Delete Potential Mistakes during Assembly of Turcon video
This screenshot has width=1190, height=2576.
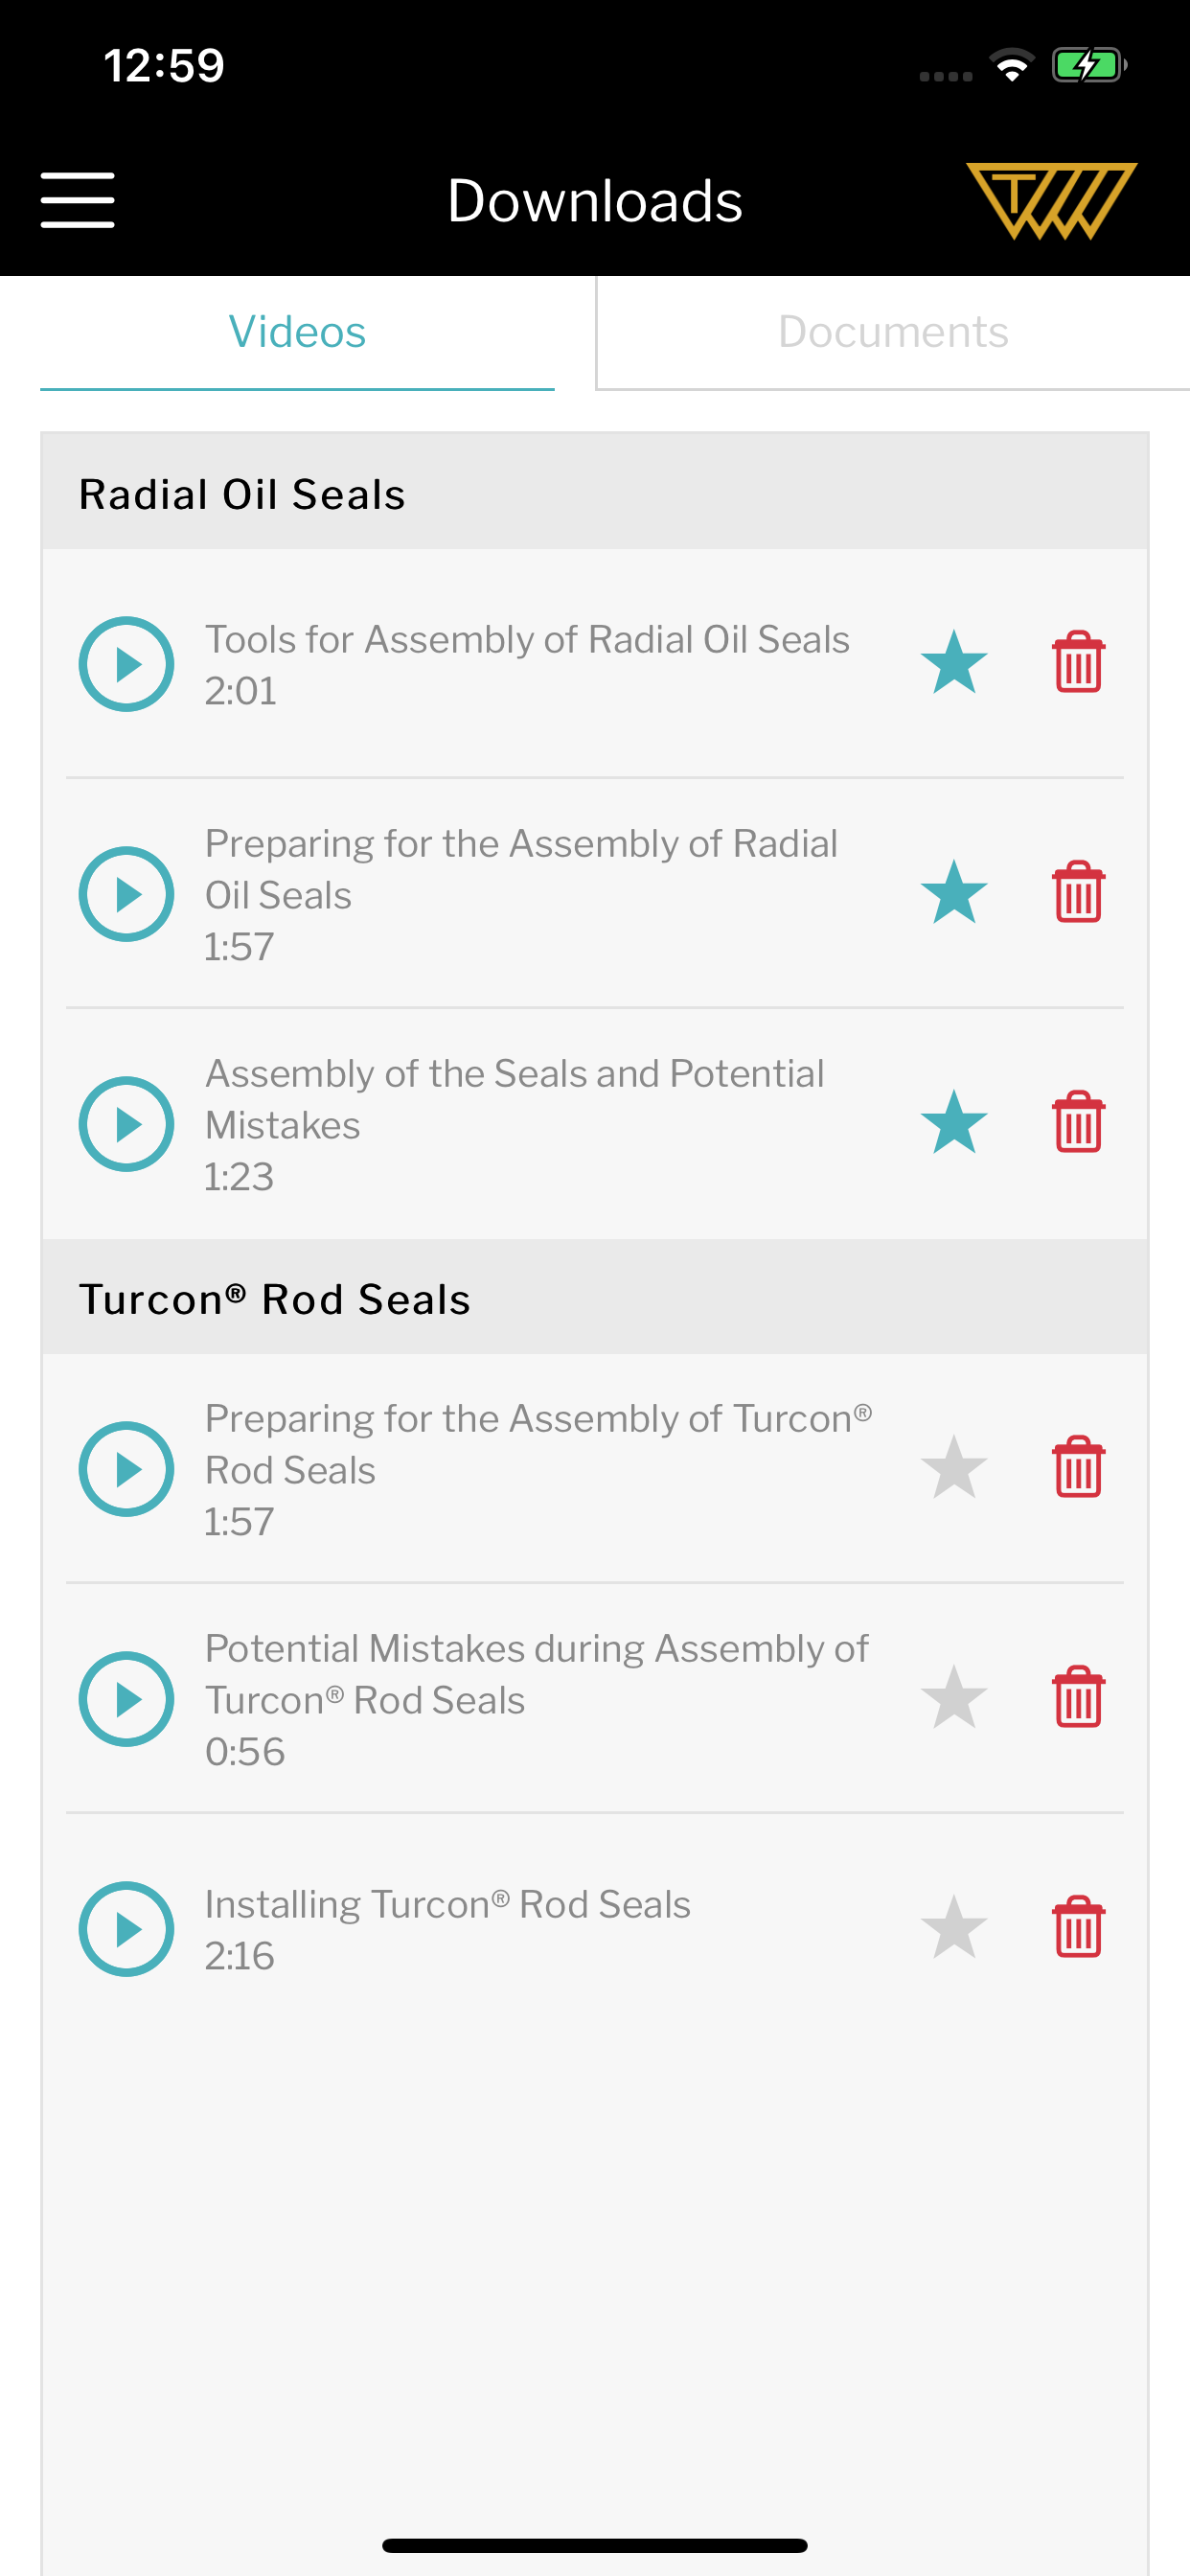tap(1078, 1697)
